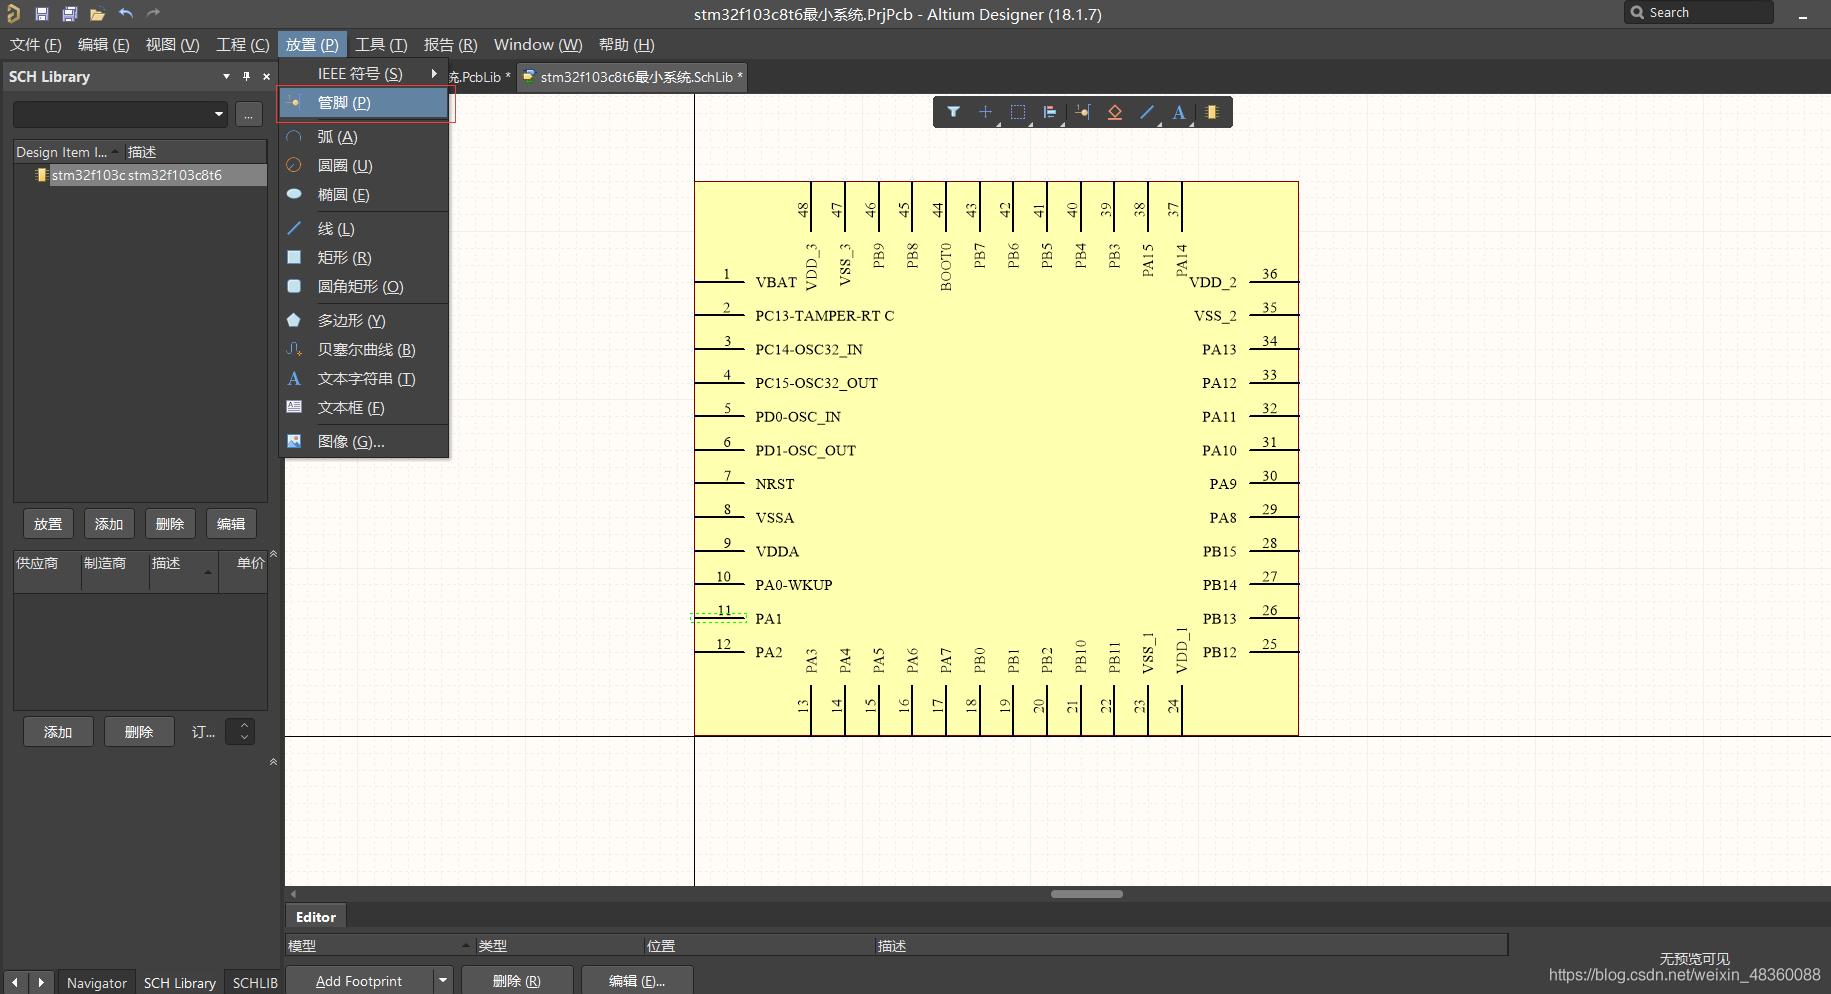Click the horizontal scrollbar thumb
The height and width of the screenshot is (994, 1831).
[x=1087, y=894]
